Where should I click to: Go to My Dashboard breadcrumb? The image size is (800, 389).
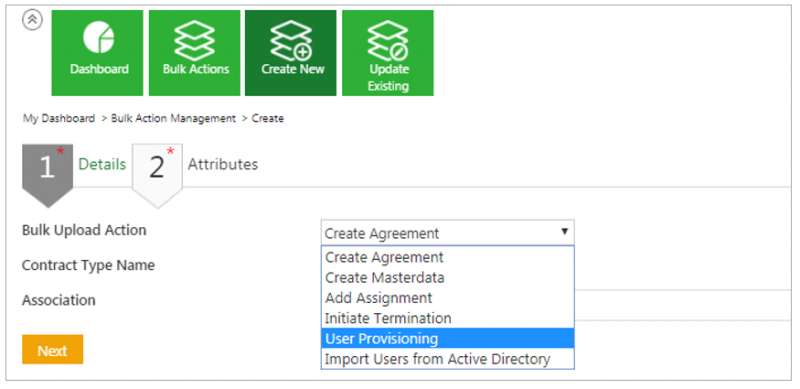[59, 118]
